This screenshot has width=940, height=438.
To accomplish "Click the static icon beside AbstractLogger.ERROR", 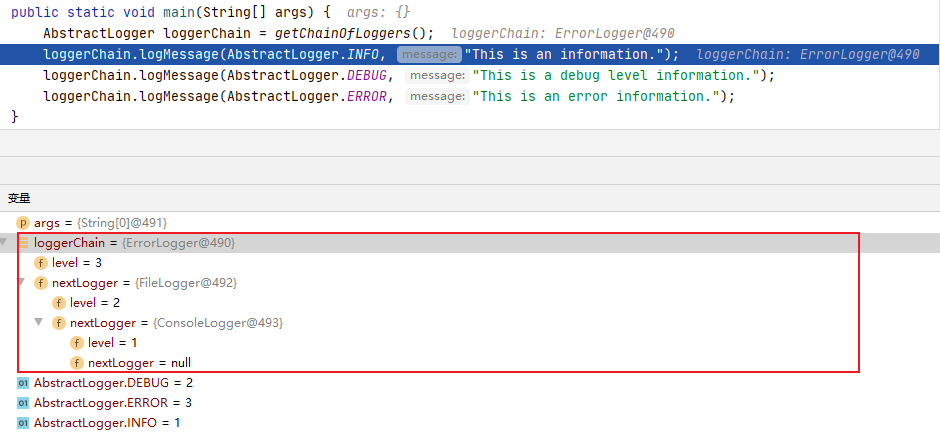I will point(23,403).
